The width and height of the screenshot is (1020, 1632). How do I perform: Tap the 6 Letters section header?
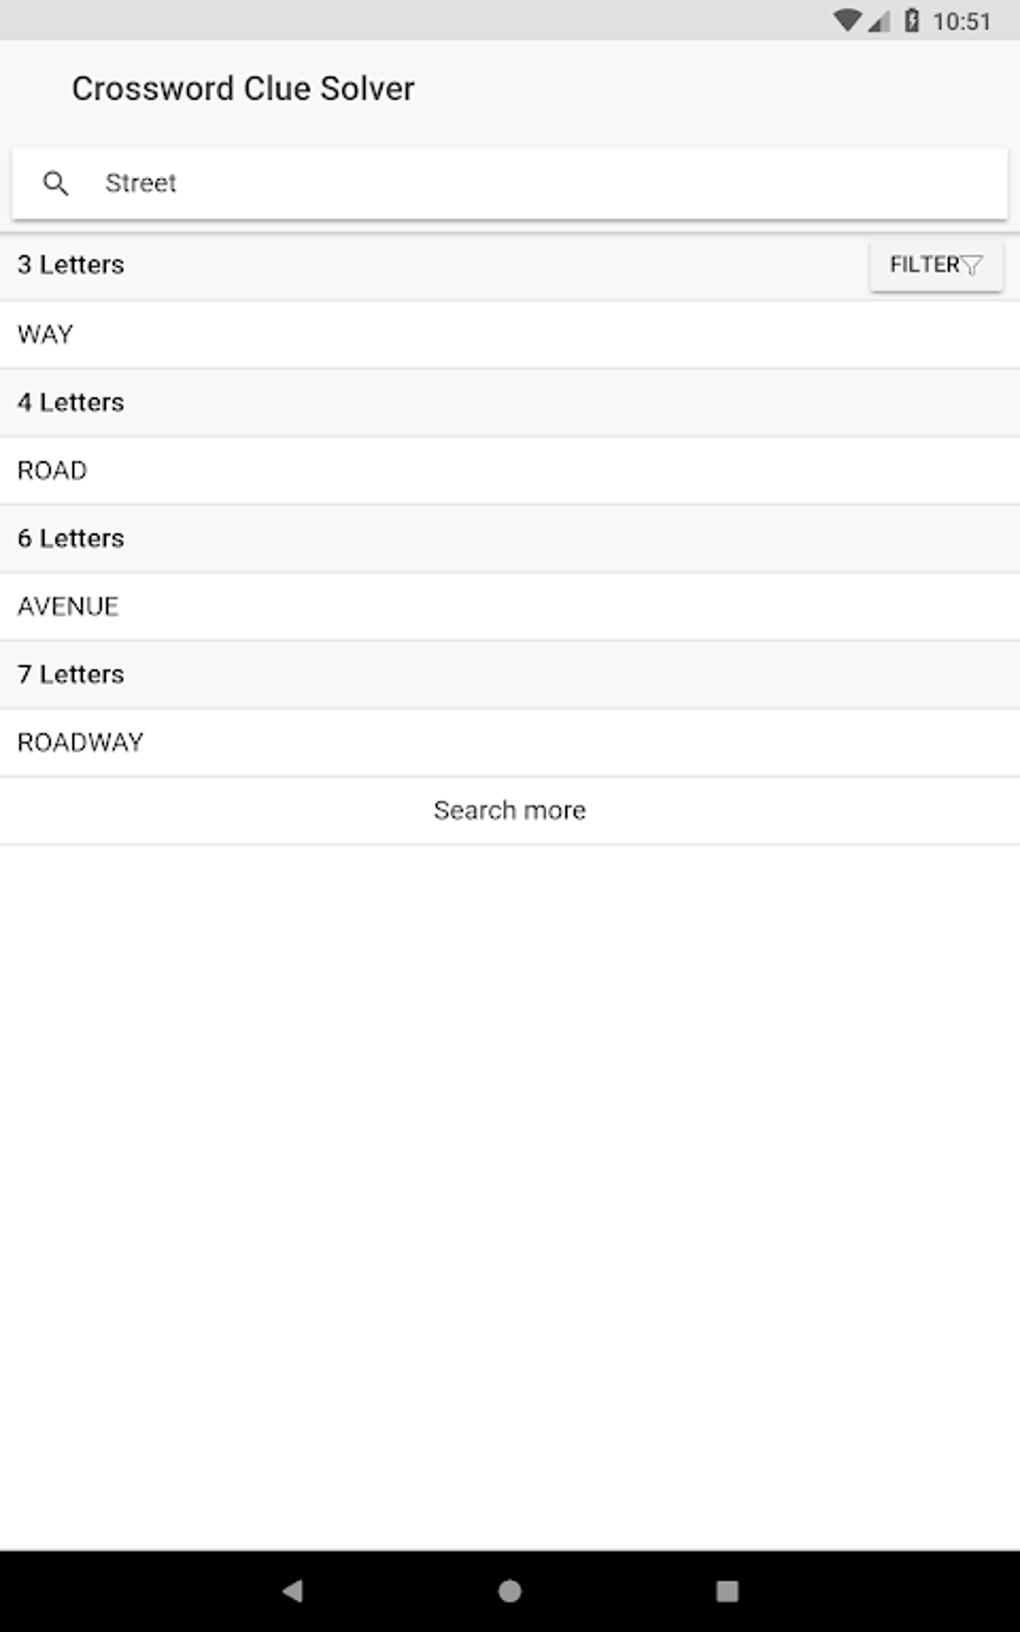(71, 538)
